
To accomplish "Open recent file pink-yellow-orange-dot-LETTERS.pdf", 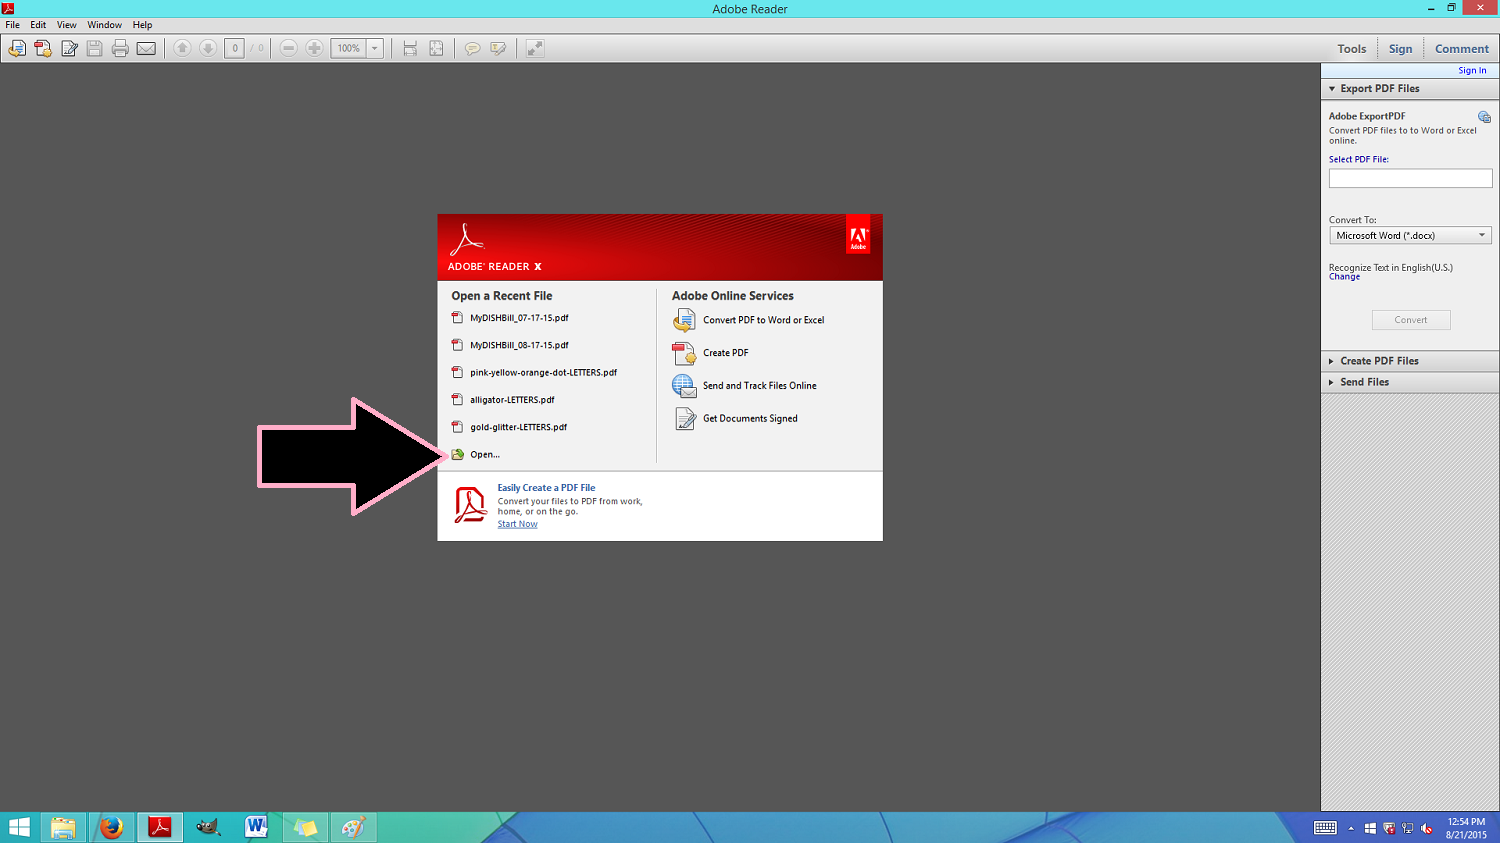I will point(543,373).
